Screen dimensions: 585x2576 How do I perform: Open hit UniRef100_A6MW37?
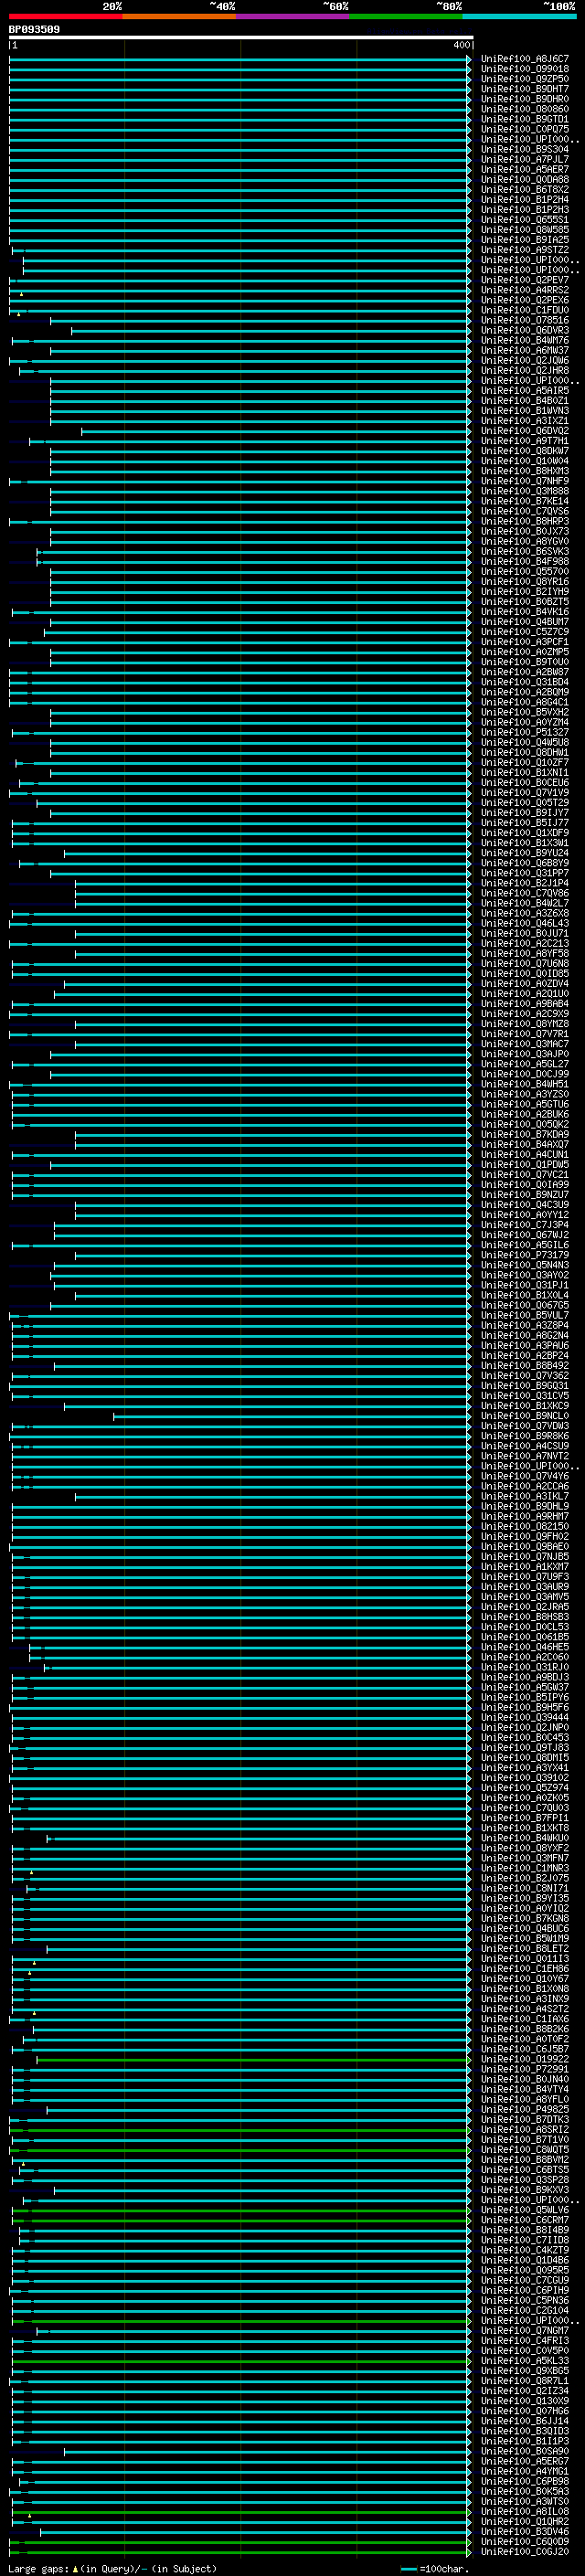[525, 350]
